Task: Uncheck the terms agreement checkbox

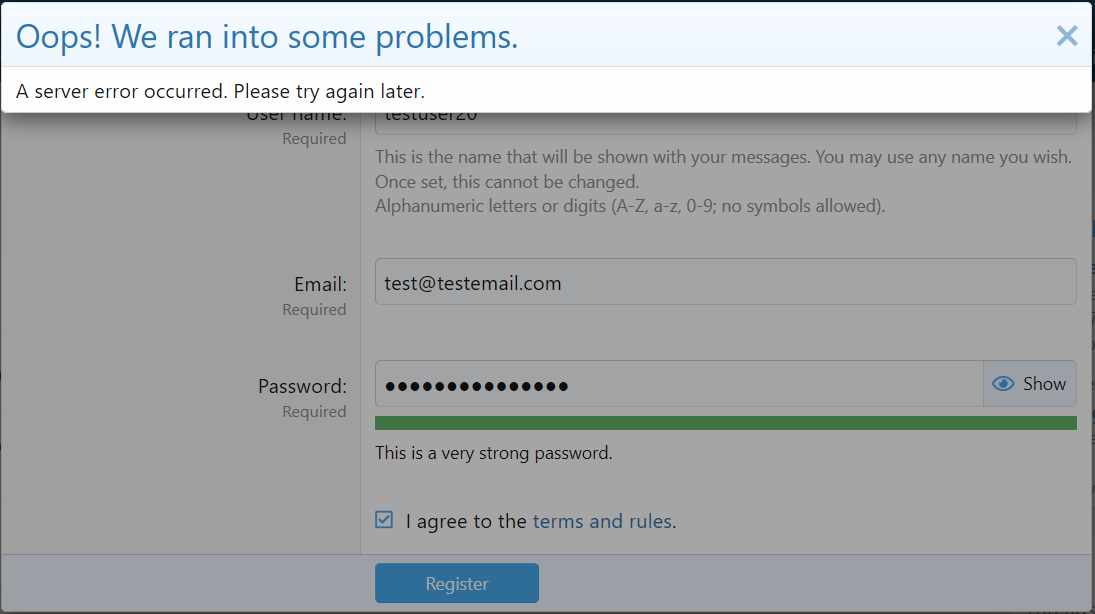Action: coord(384,520)
